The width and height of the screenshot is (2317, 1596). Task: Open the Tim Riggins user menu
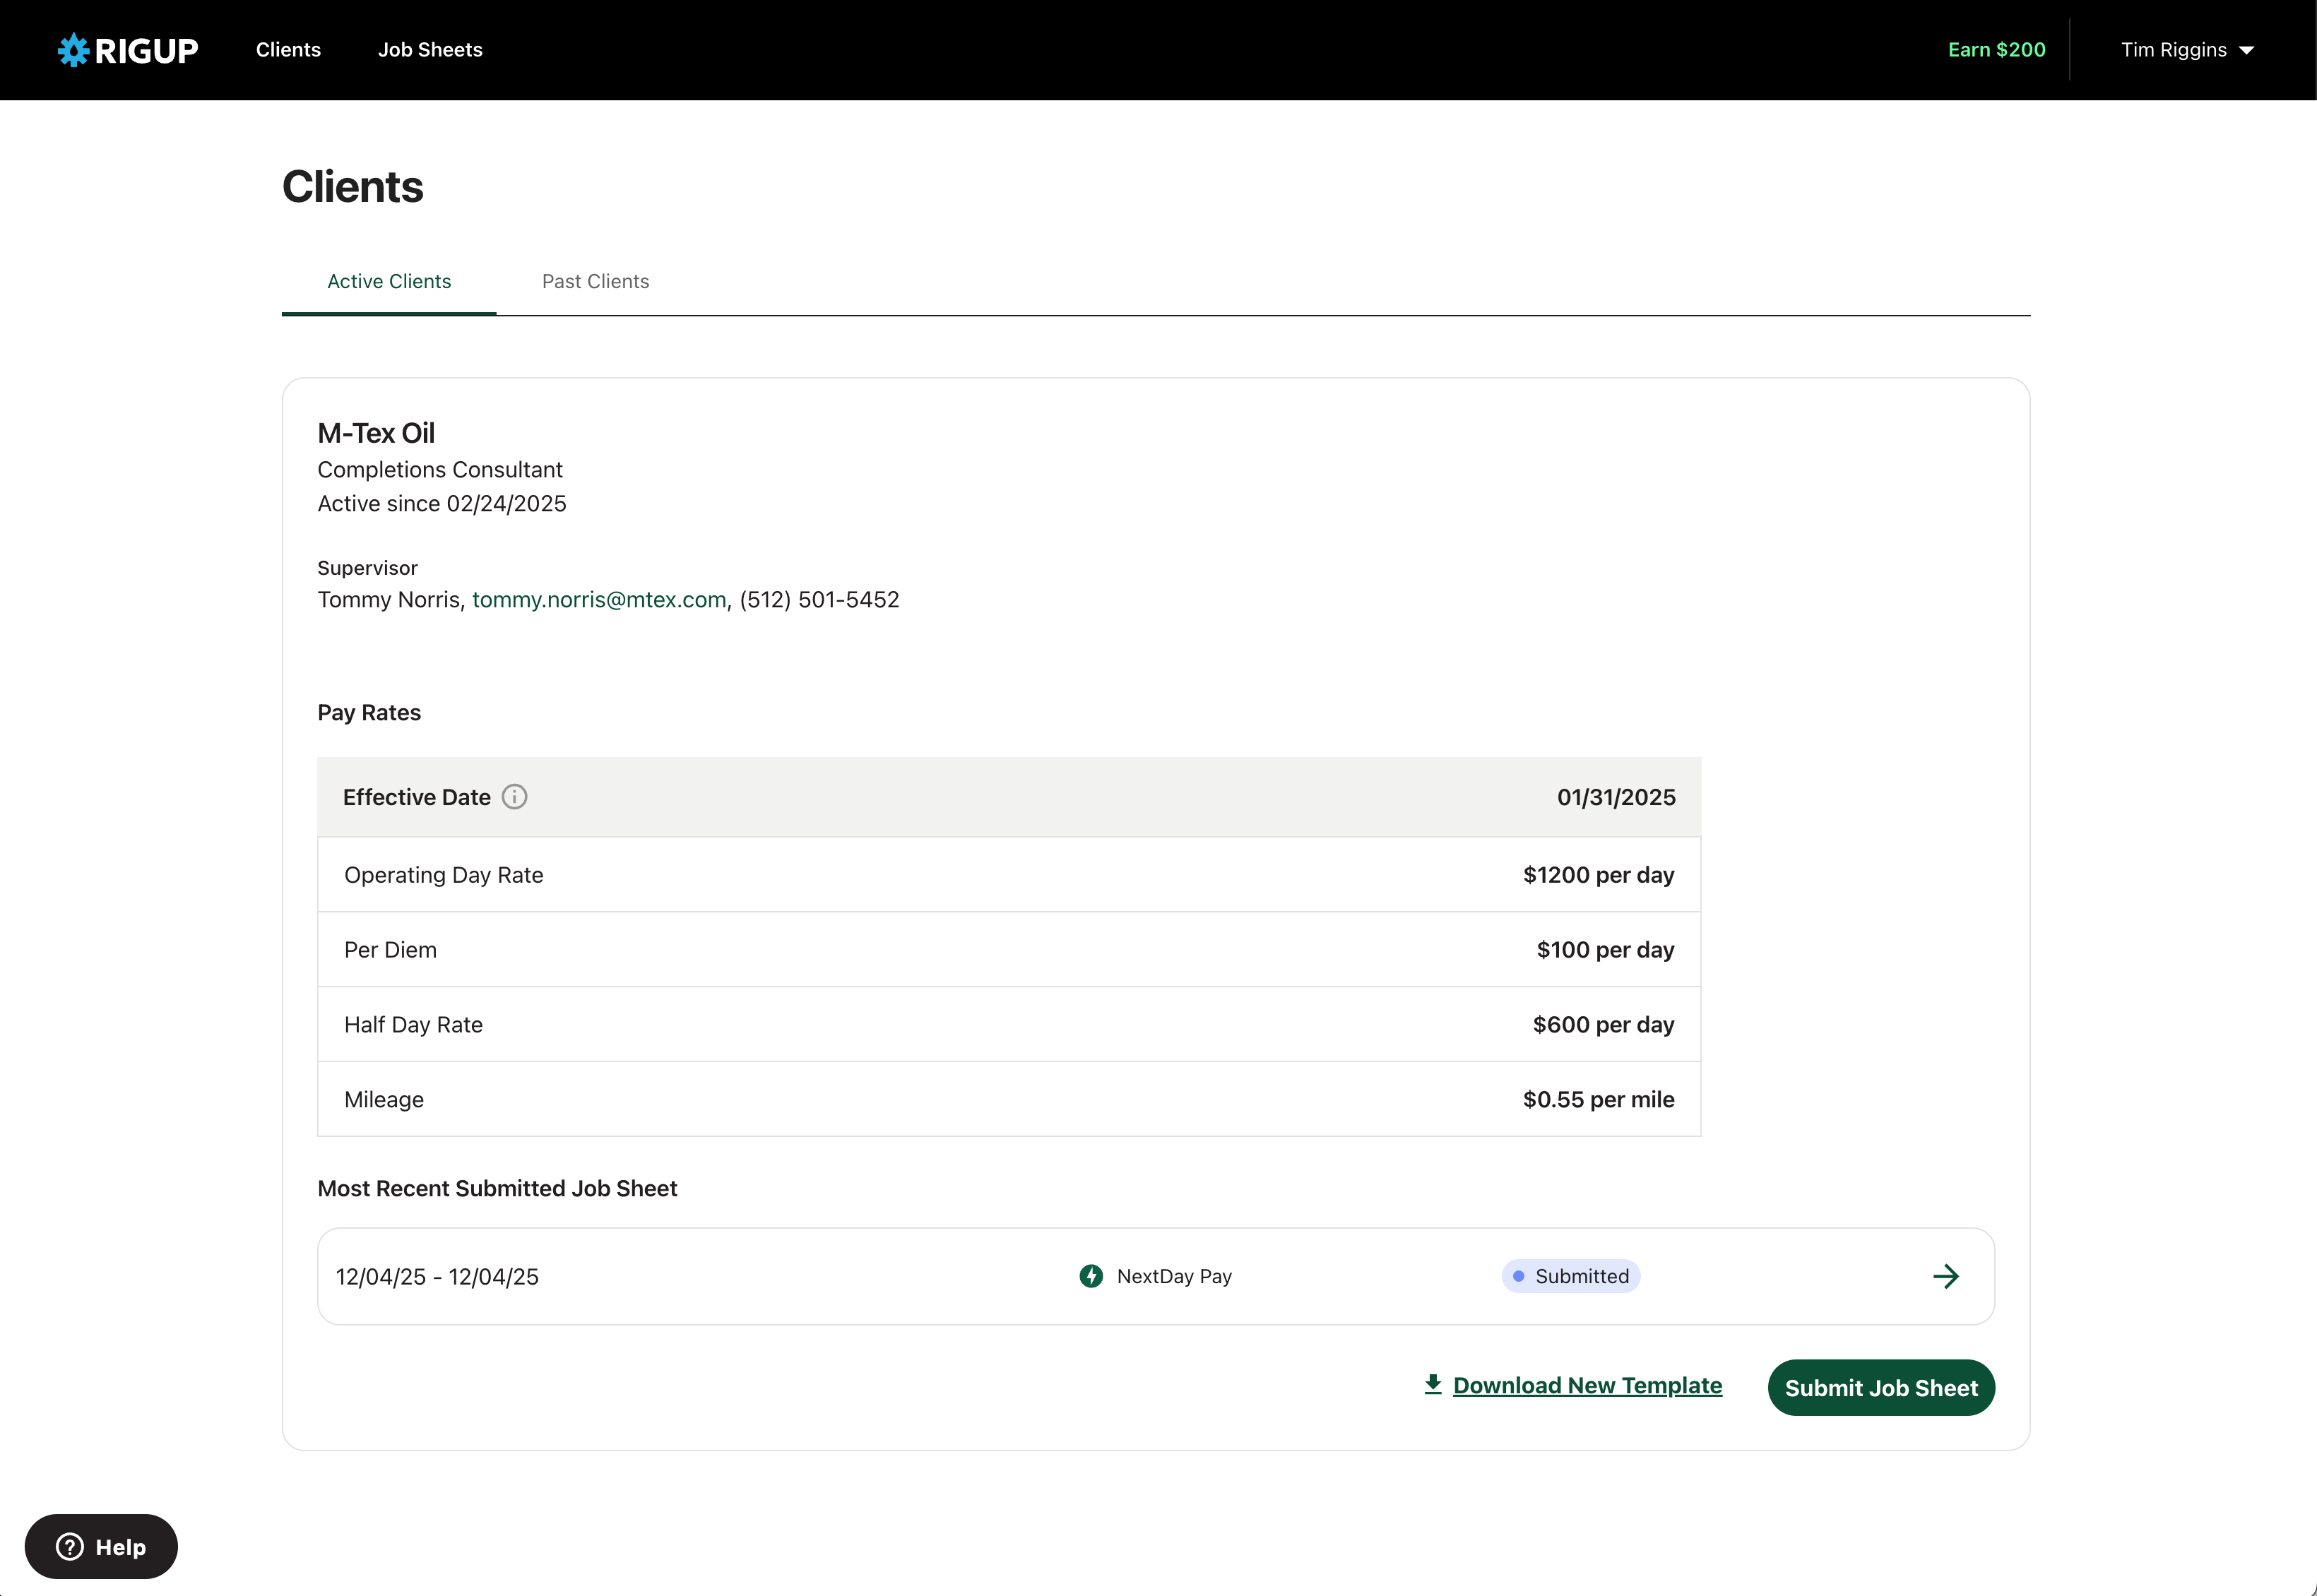(x=2173, y=50)
